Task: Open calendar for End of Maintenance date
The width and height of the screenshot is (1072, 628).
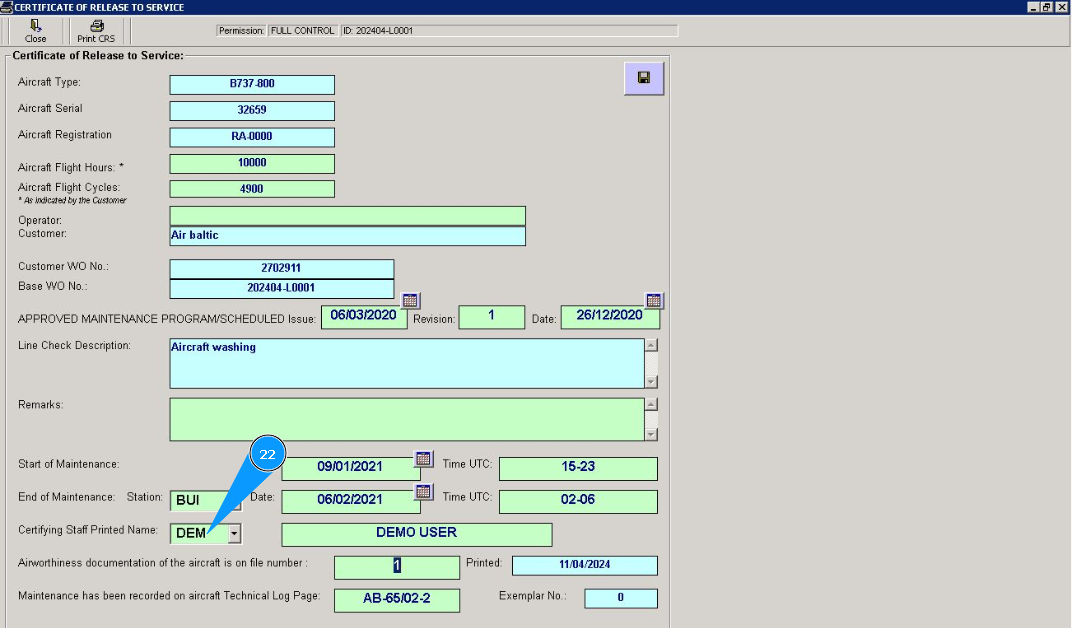Action: pyautogui.click(x=424, y=491)
